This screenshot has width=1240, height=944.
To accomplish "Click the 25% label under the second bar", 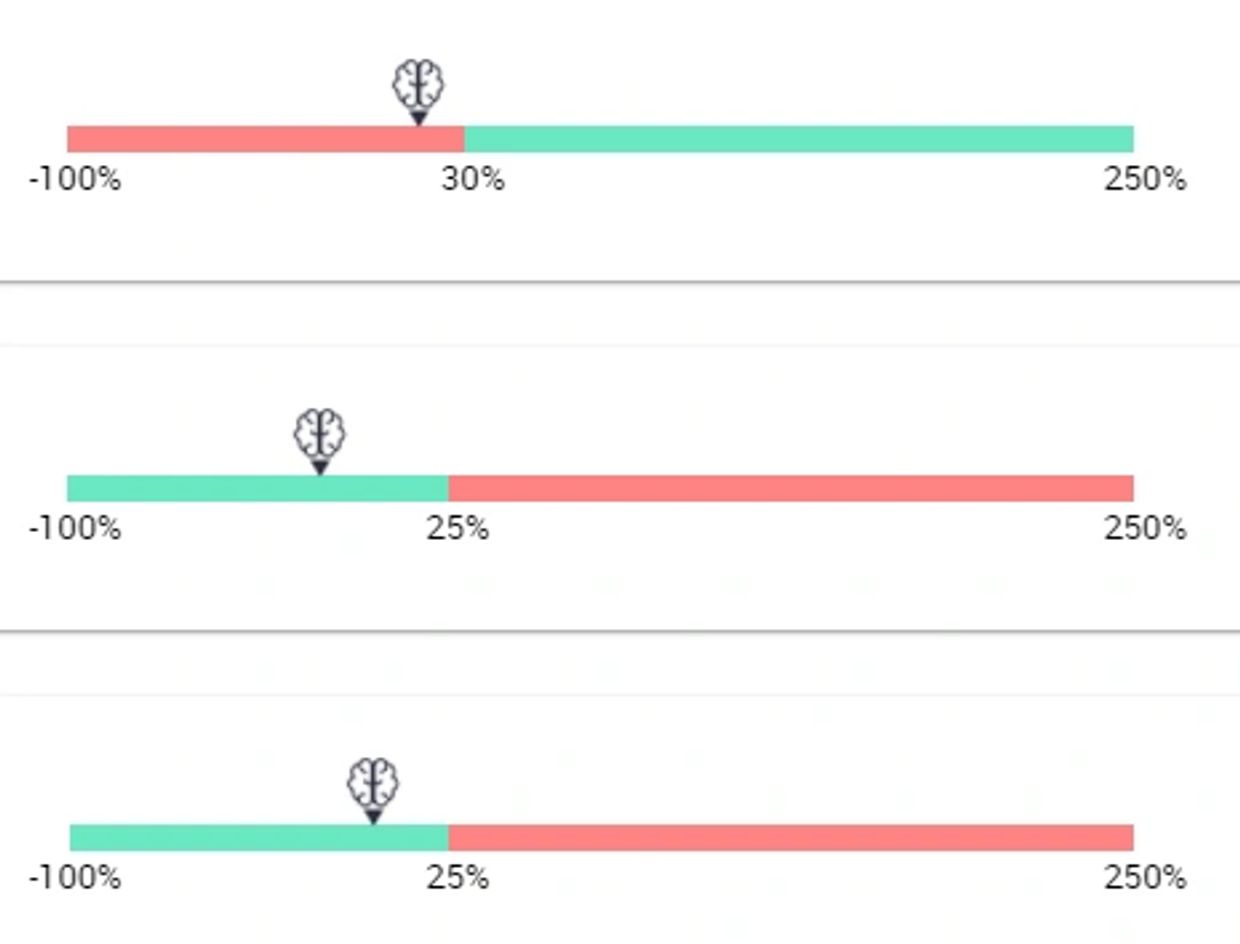I will (458, 528).
